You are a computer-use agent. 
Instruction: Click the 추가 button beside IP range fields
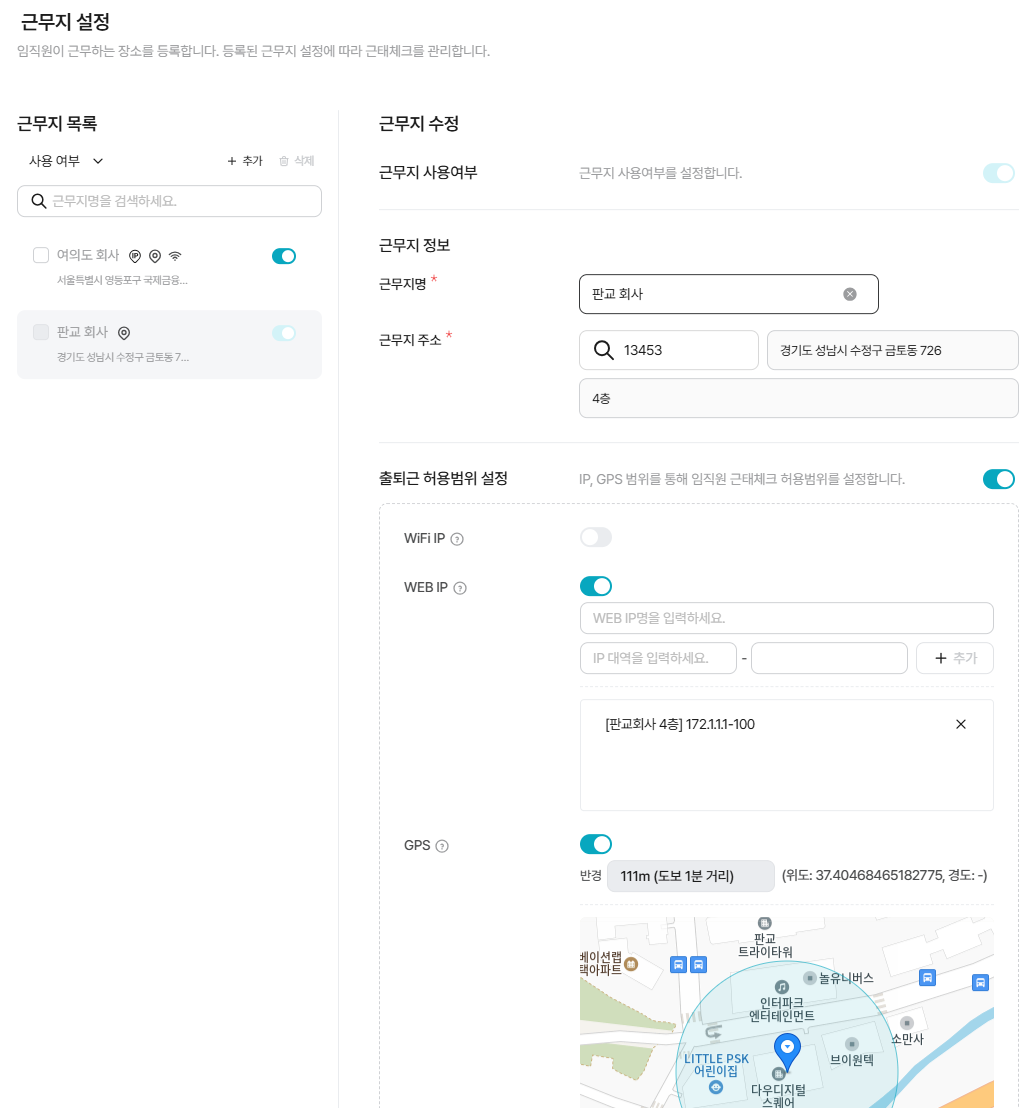pos(954,658)
